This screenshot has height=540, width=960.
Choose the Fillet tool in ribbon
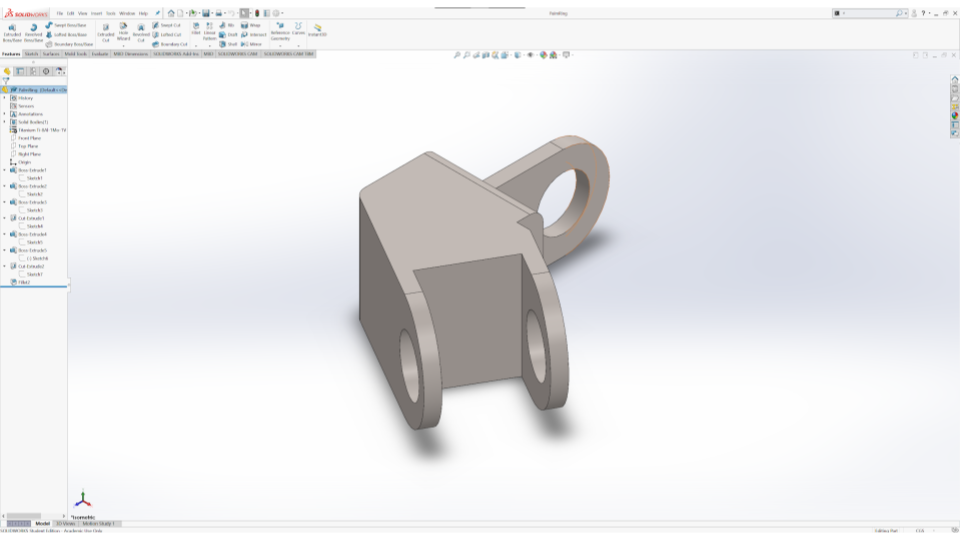click(x=196, y=28)
